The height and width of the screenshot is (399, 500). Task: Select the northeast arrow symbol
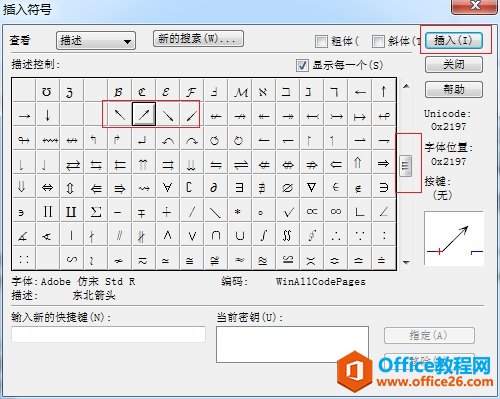(x=144, y=115)
